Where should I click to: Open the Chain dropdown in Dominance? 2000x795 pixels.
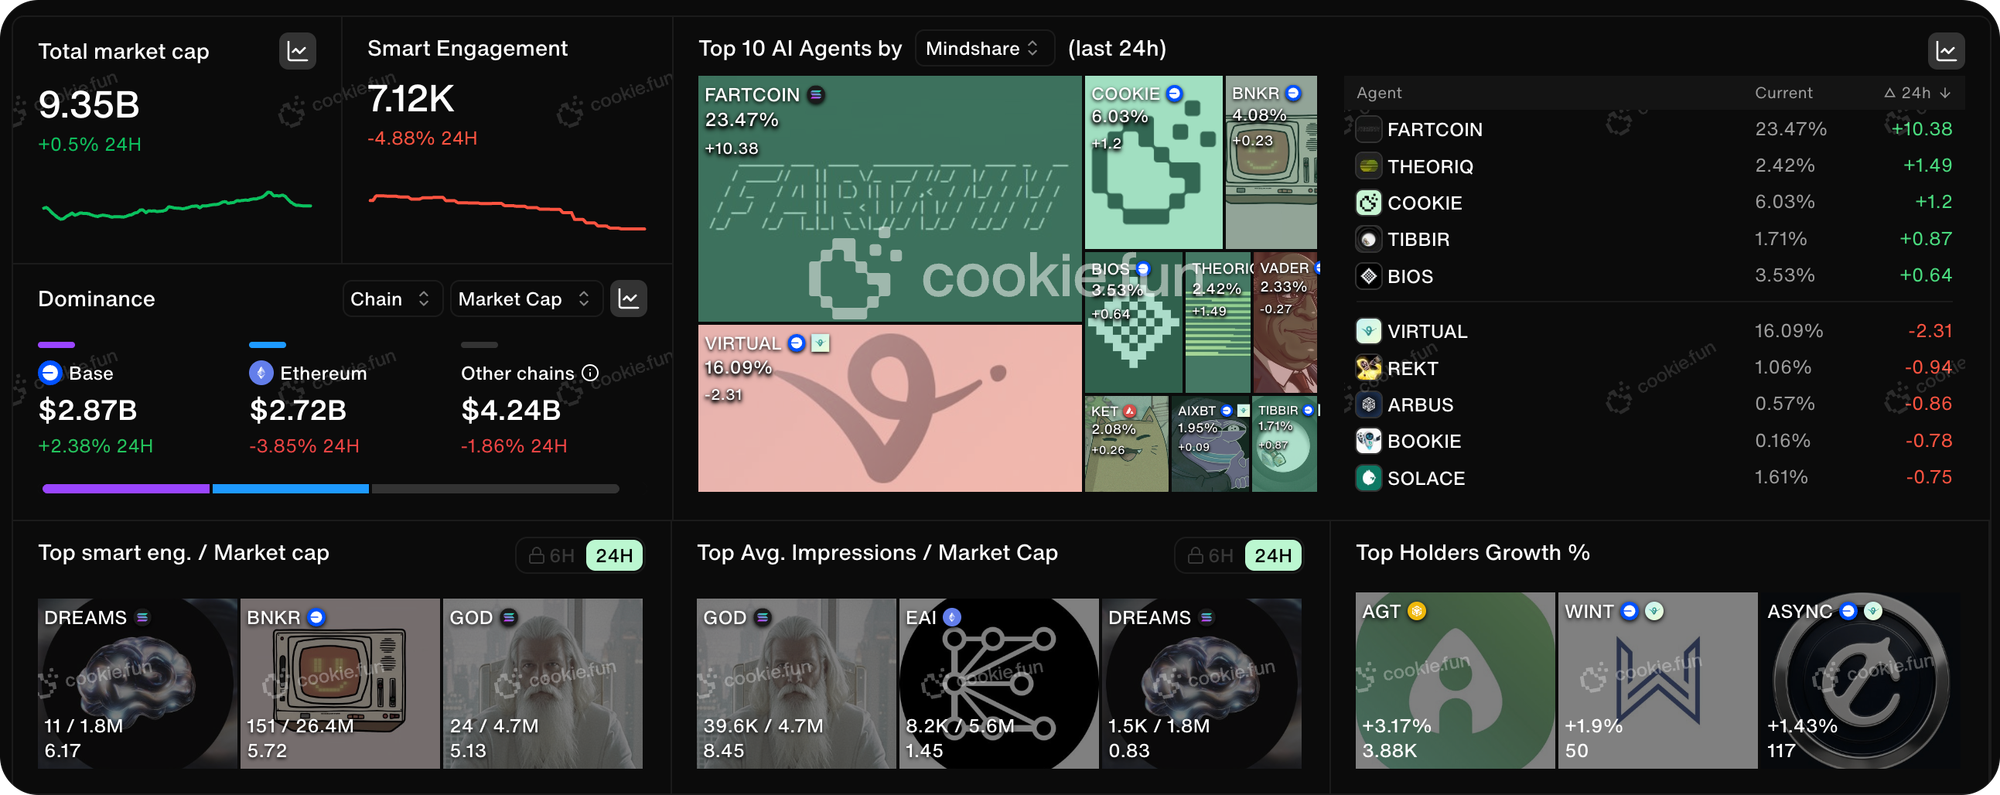pyautogui.click(x=391, y=299)
